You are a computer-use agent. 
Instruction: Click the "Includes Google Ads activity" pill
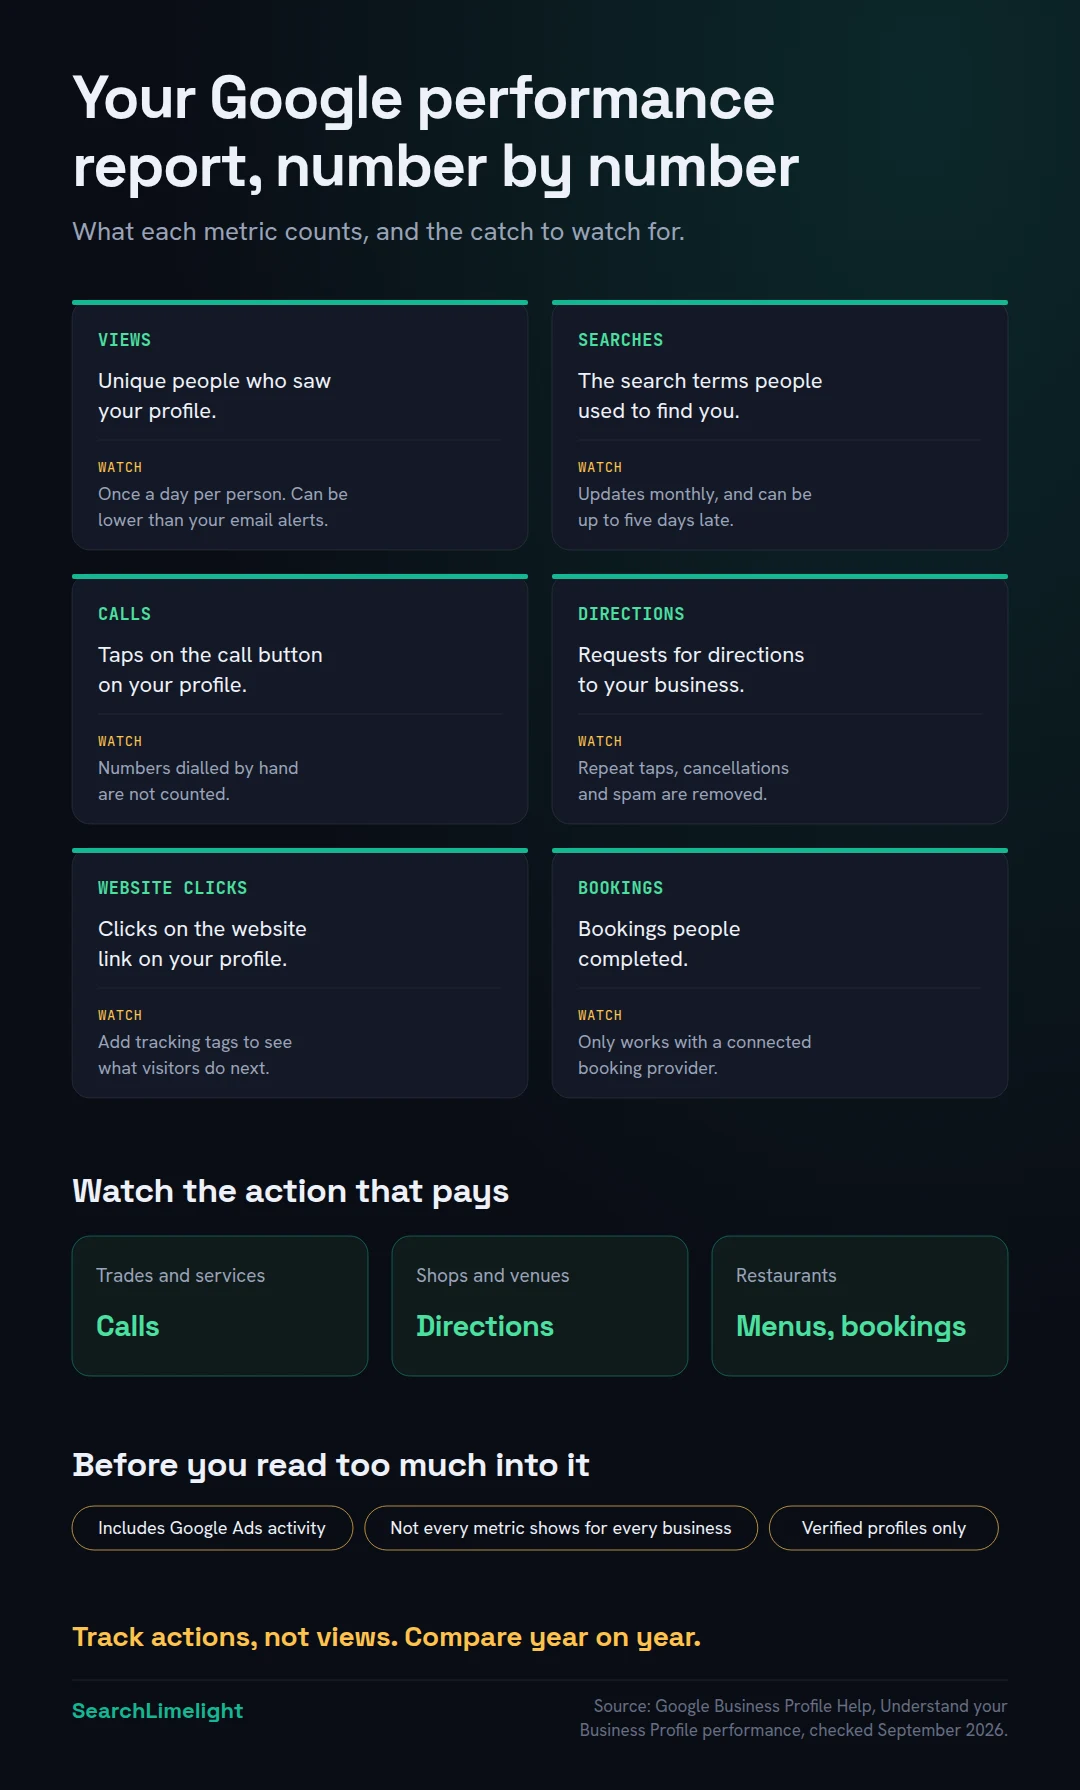click(x=212, y=1528)
